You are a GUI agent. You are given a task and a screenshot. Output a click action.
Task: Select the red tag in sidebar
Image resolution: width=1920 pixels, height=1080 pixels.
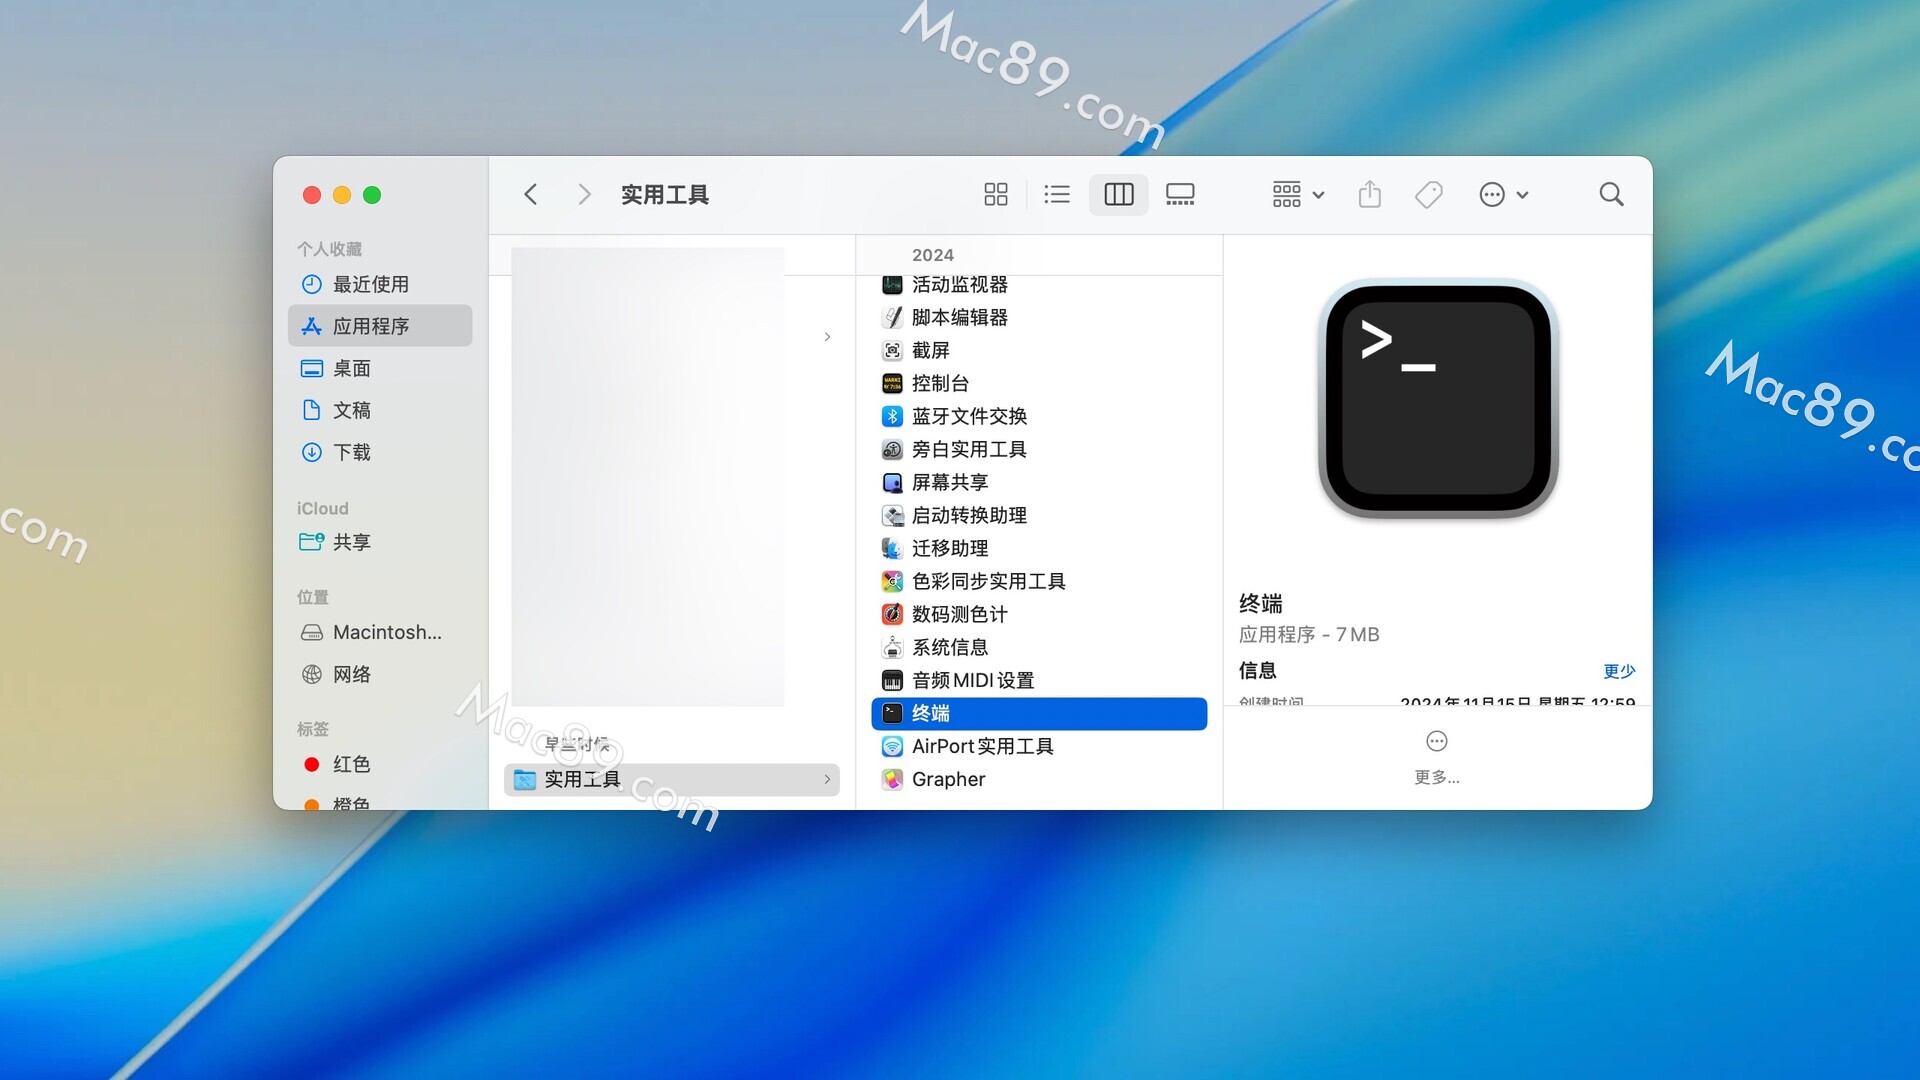pyautogui.click(x=350, y=764)
